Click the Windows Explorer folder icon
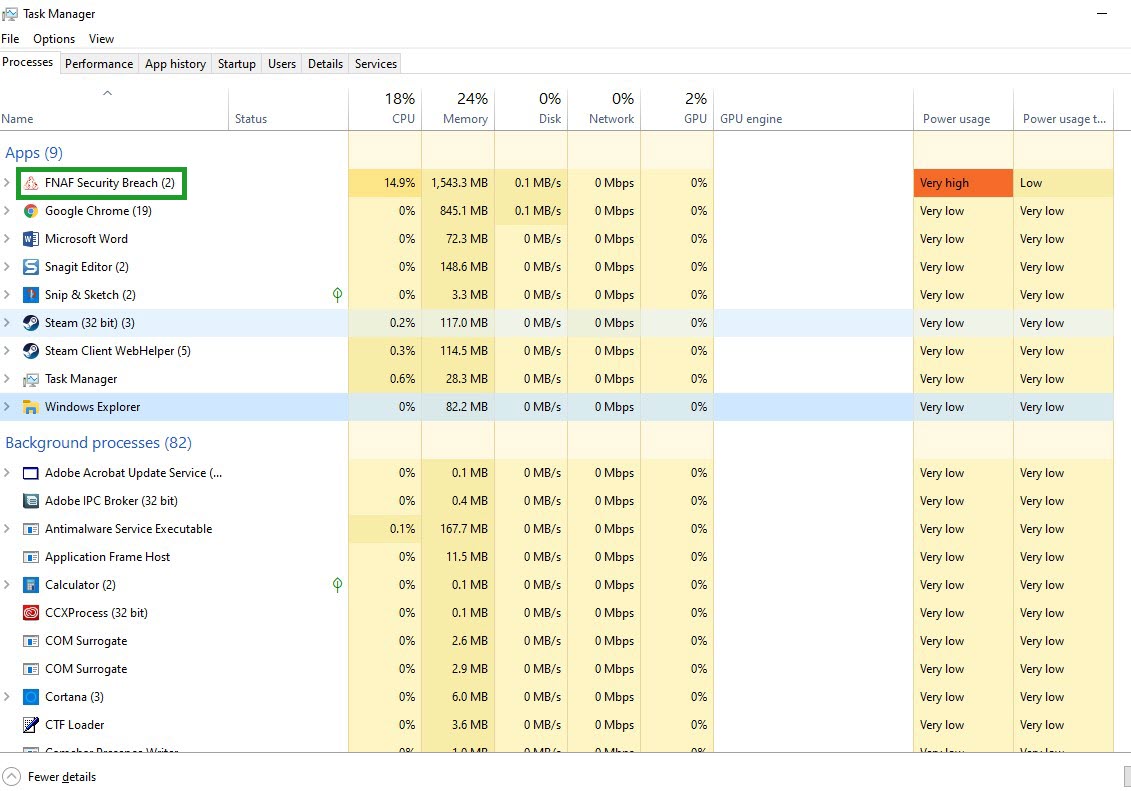Image resolution: width=1131 pixels, height=791 pixels. point(30,407)
